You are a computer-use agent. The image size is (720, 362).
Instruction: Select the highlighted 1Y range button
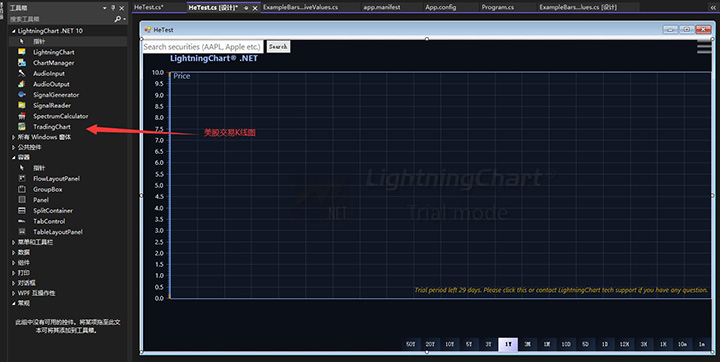(x=508, y=344)
